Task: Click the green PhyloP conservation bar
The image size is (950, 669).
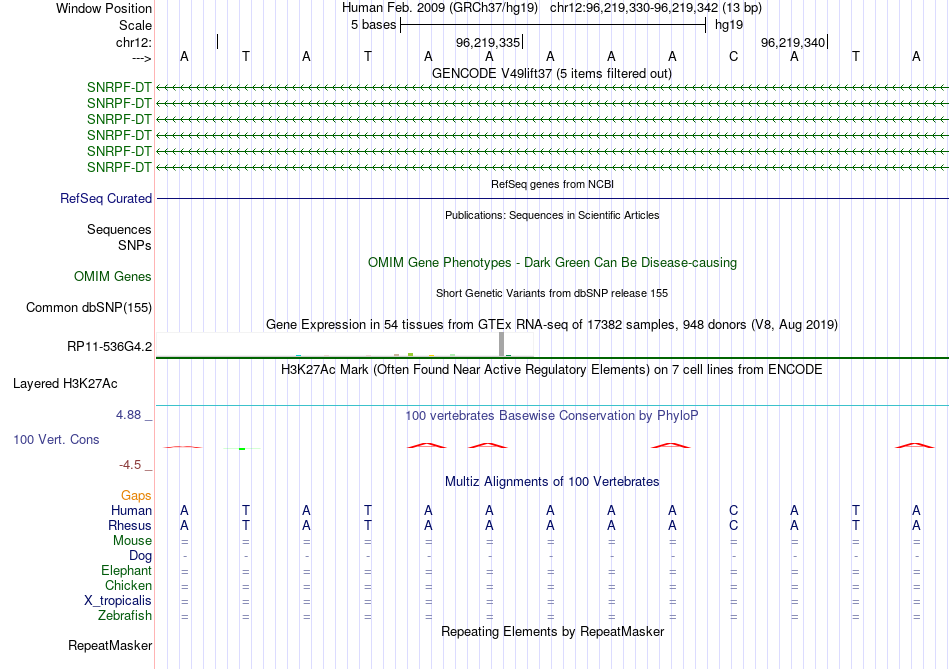Action: 242,448
